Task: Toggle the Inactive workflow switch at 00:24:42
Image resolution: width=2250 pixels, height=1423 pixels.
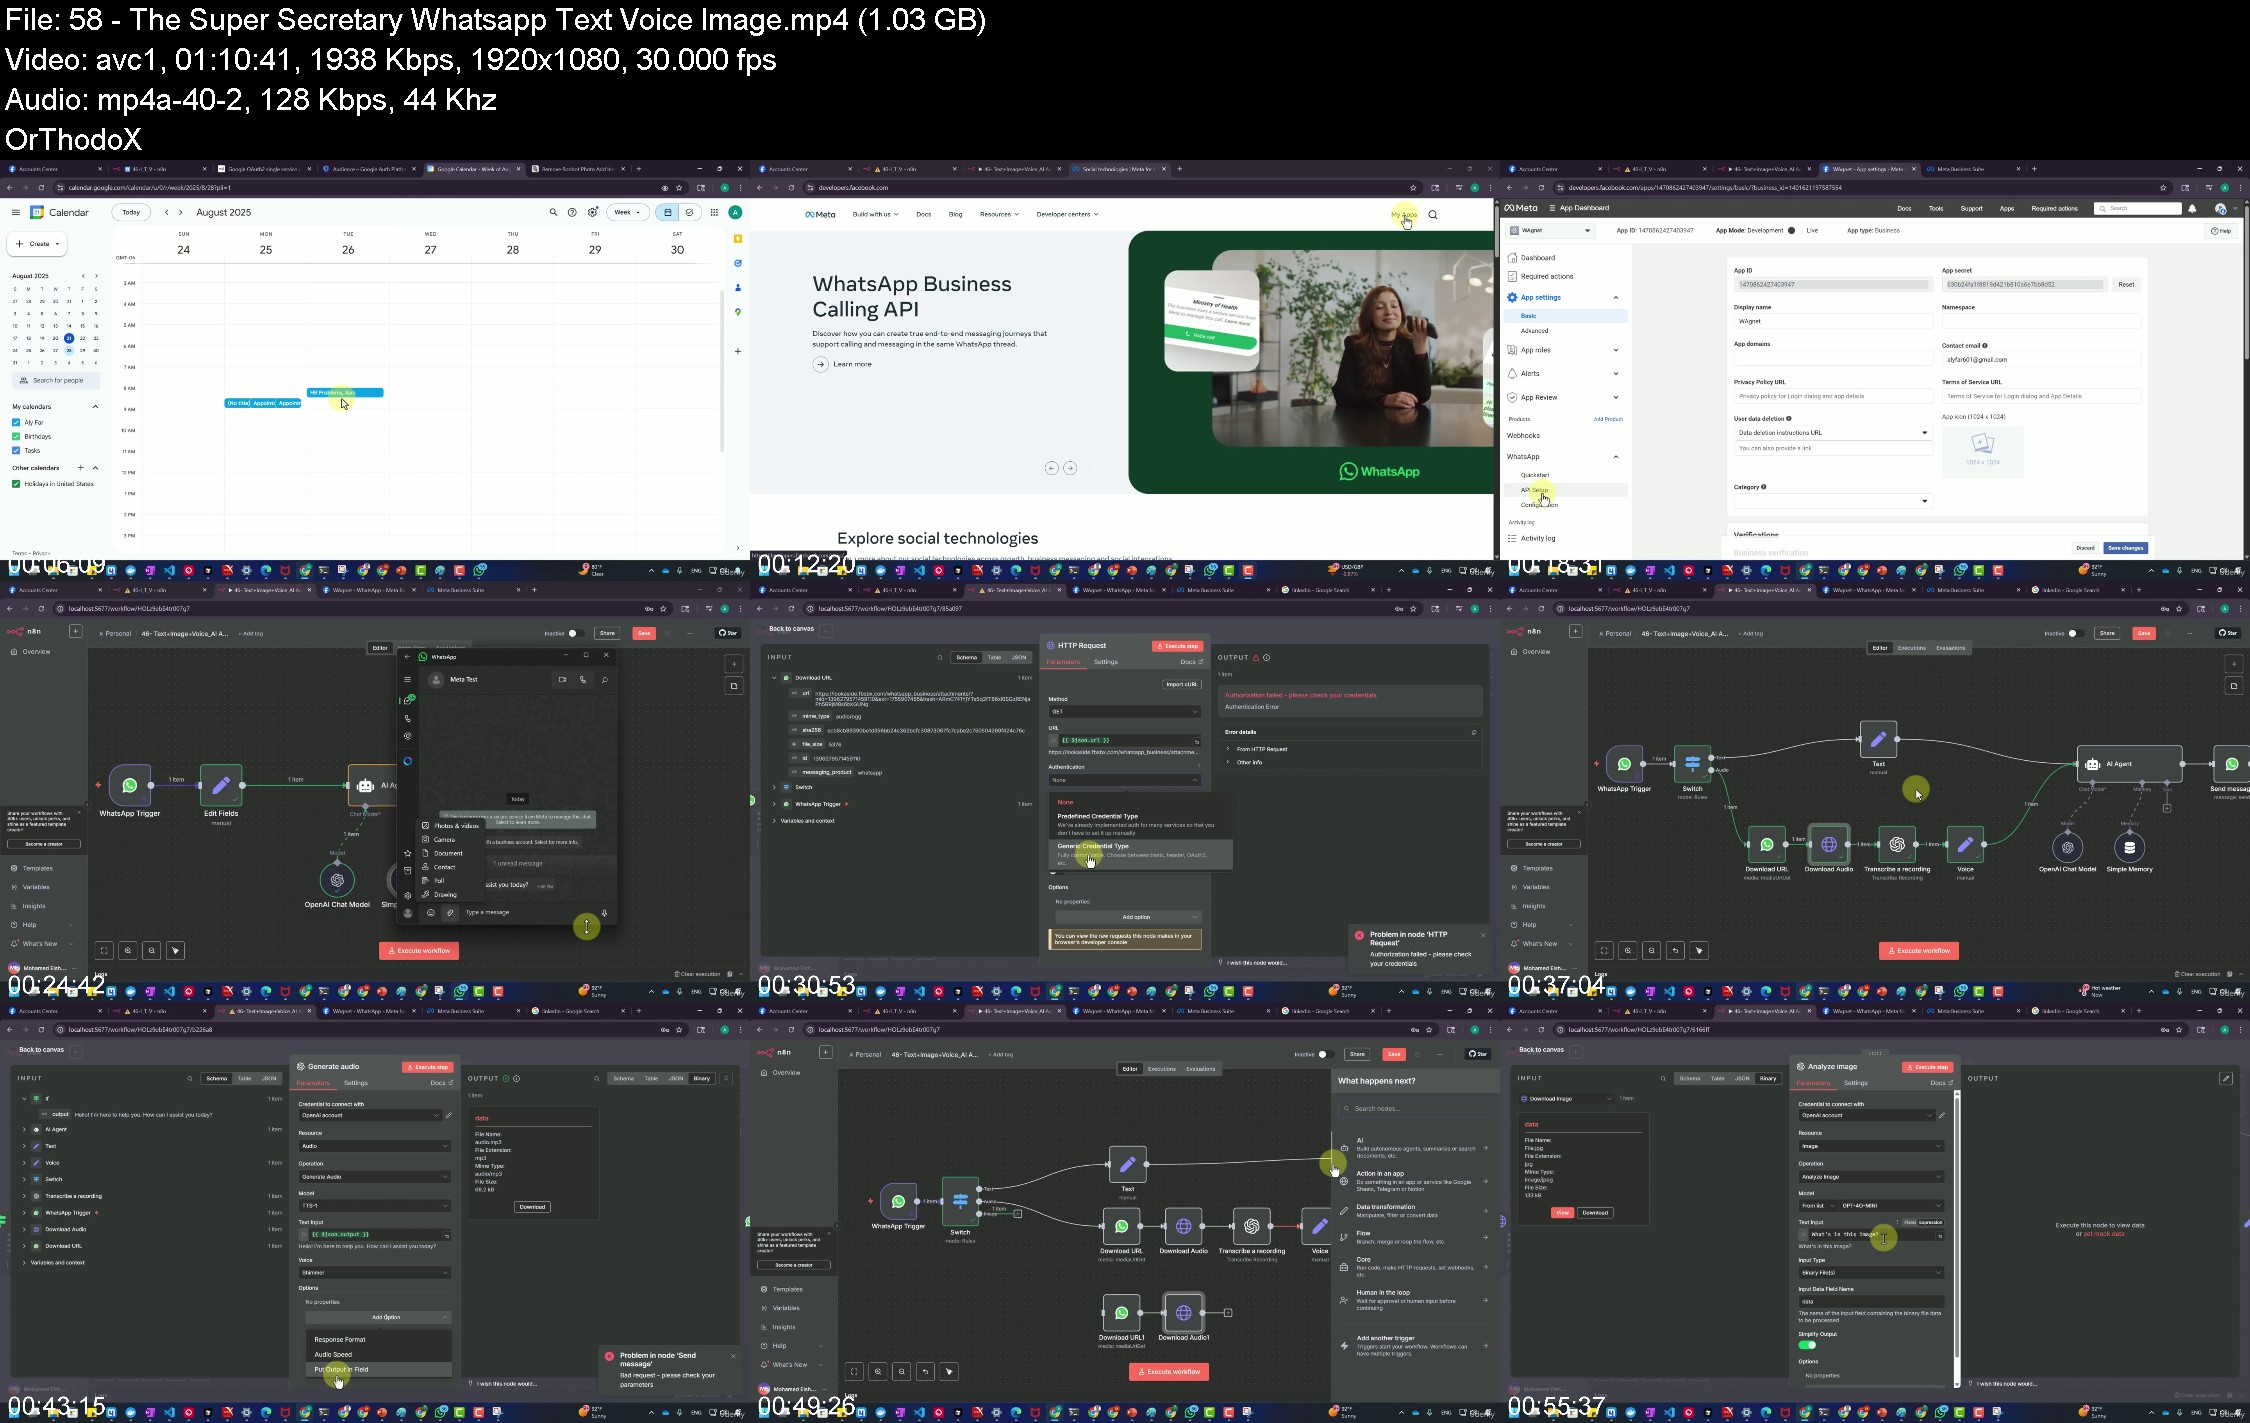Action: (x=574, y=633)
